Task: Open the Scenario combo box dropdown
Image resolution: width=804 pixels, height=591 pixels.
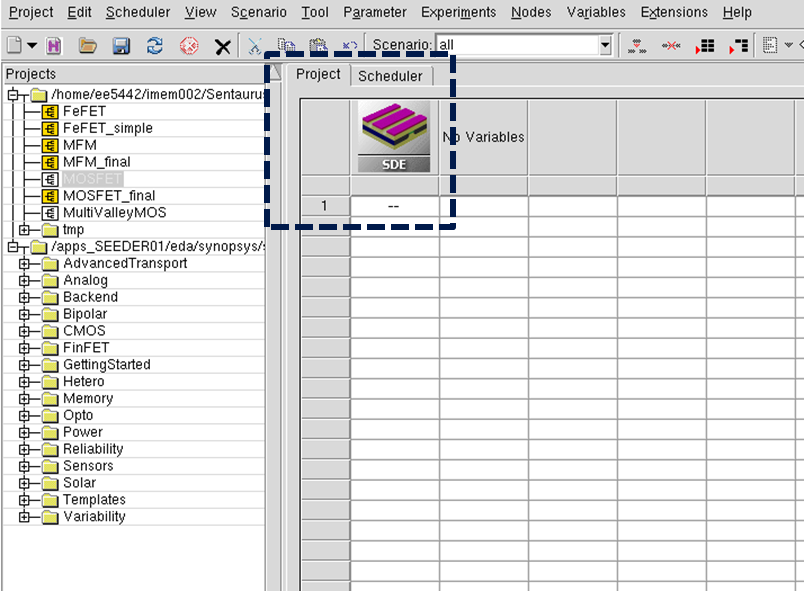Action: click(605, 46)
